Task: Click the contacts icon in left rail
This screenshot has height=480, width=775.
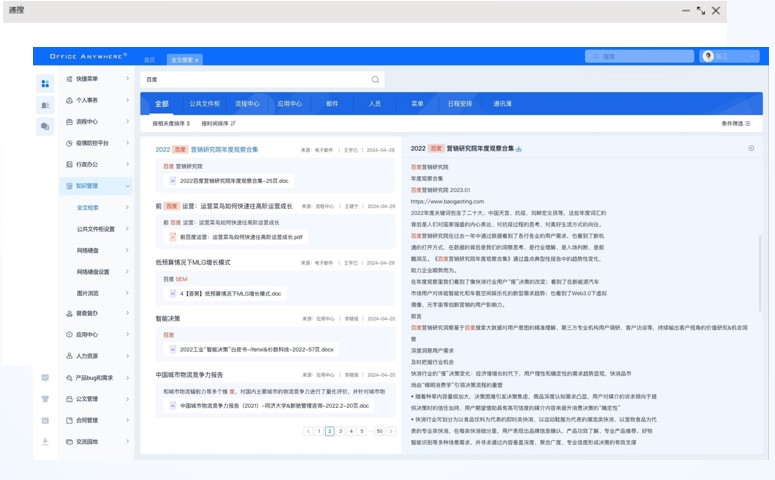Action: pos(45,105)
